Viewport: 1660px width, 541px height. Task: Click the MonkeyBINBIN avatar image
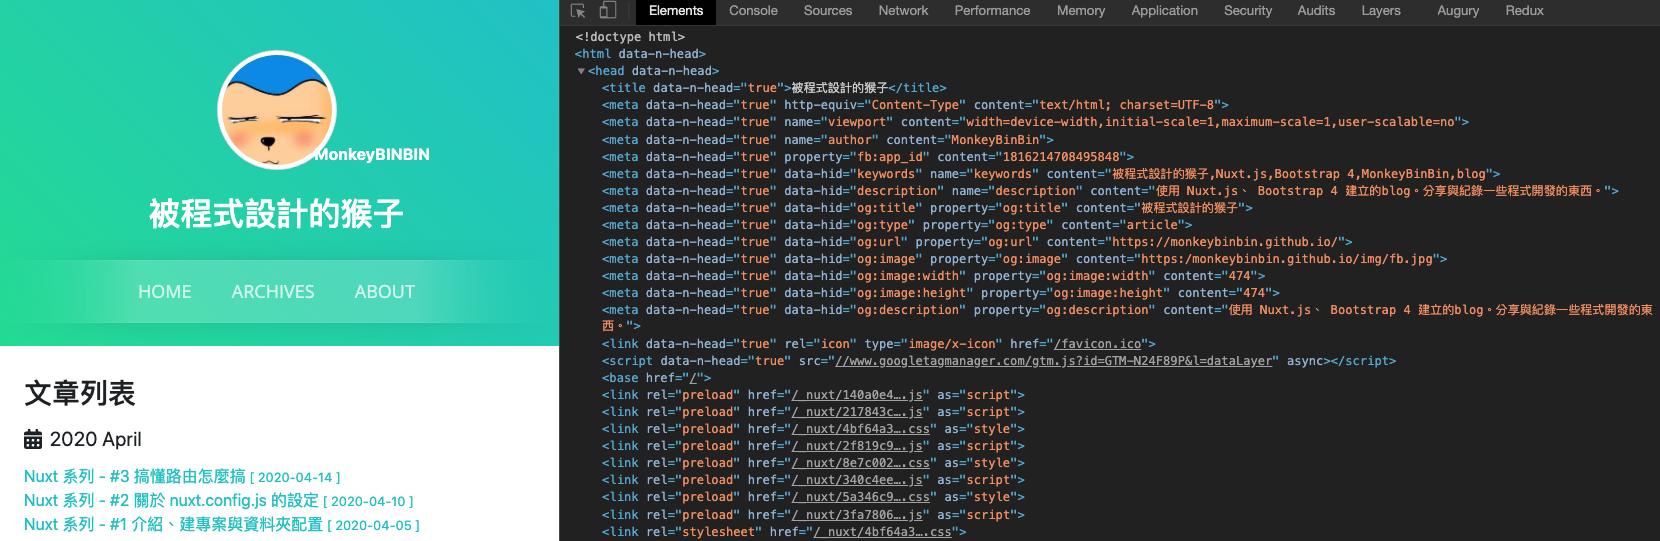tap(275, 109)
